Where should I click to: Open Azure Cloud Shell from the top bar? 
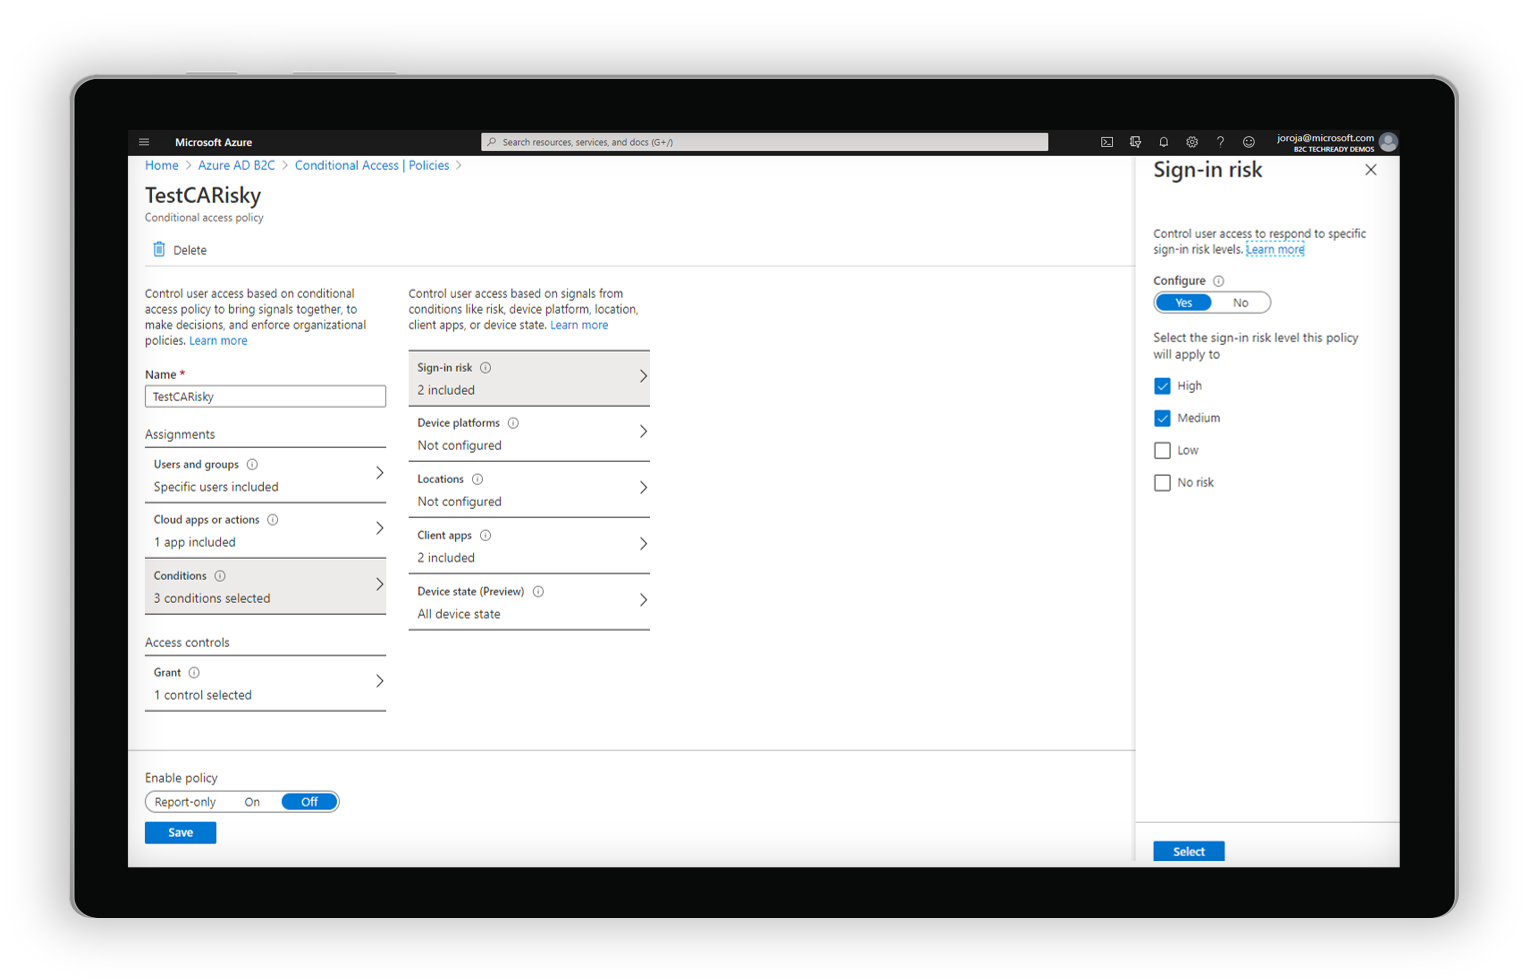[1107, 141]
